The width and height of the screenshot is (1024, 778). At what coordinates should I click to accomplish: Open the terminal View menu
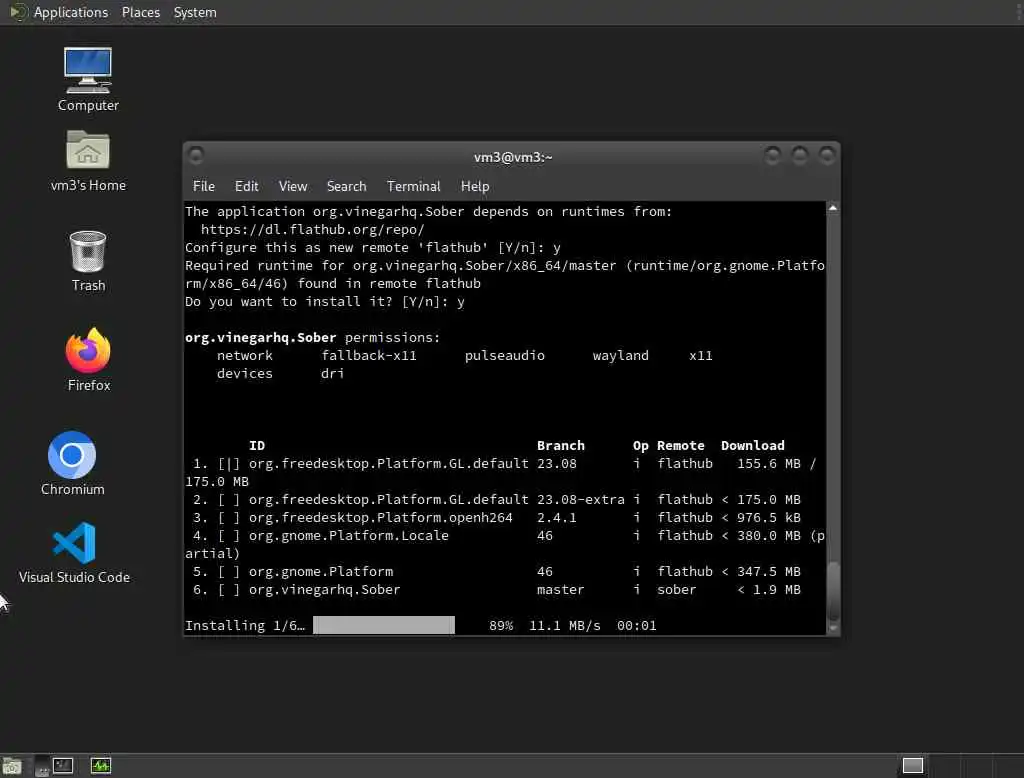pyautogui.click(x=293, y=186)
